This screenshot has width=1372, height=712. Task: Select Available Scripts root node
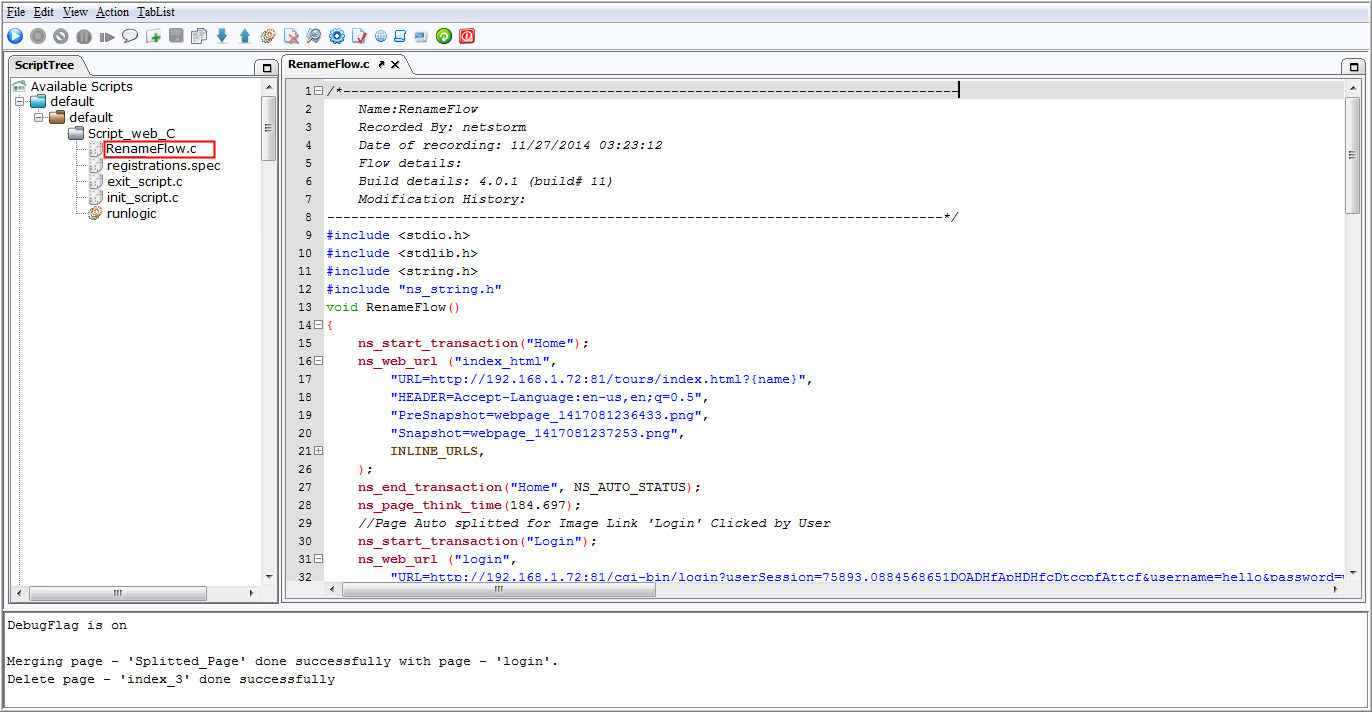[81, 86]
